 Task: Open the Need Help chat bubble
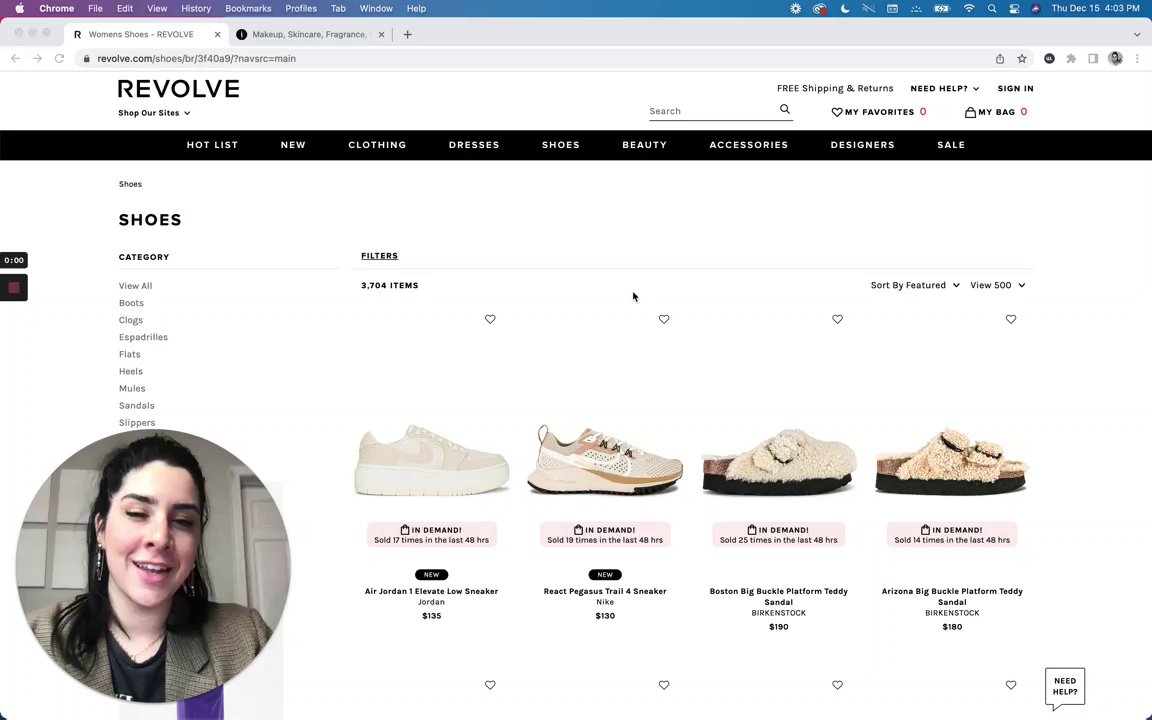pos(1065,688)
